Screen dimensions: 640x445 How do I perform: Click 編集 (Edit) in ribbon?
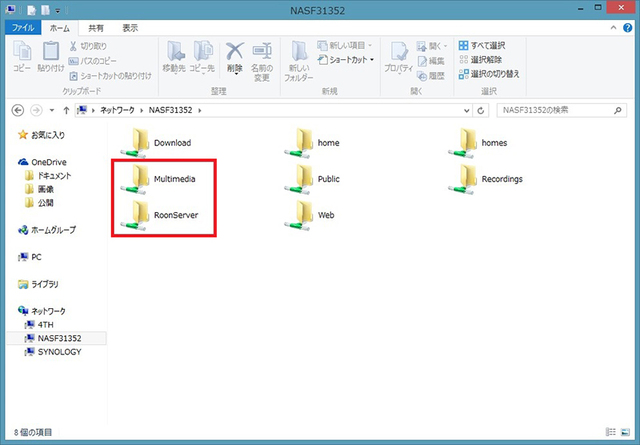coord(431,61)
